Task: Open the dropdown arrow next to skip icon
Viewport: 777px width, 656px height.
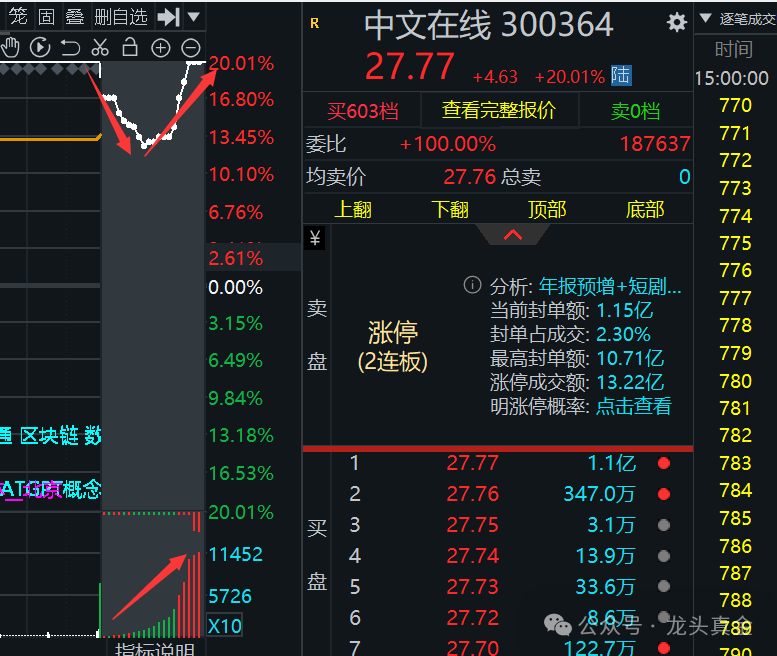Action: click(x=194, y=17)
